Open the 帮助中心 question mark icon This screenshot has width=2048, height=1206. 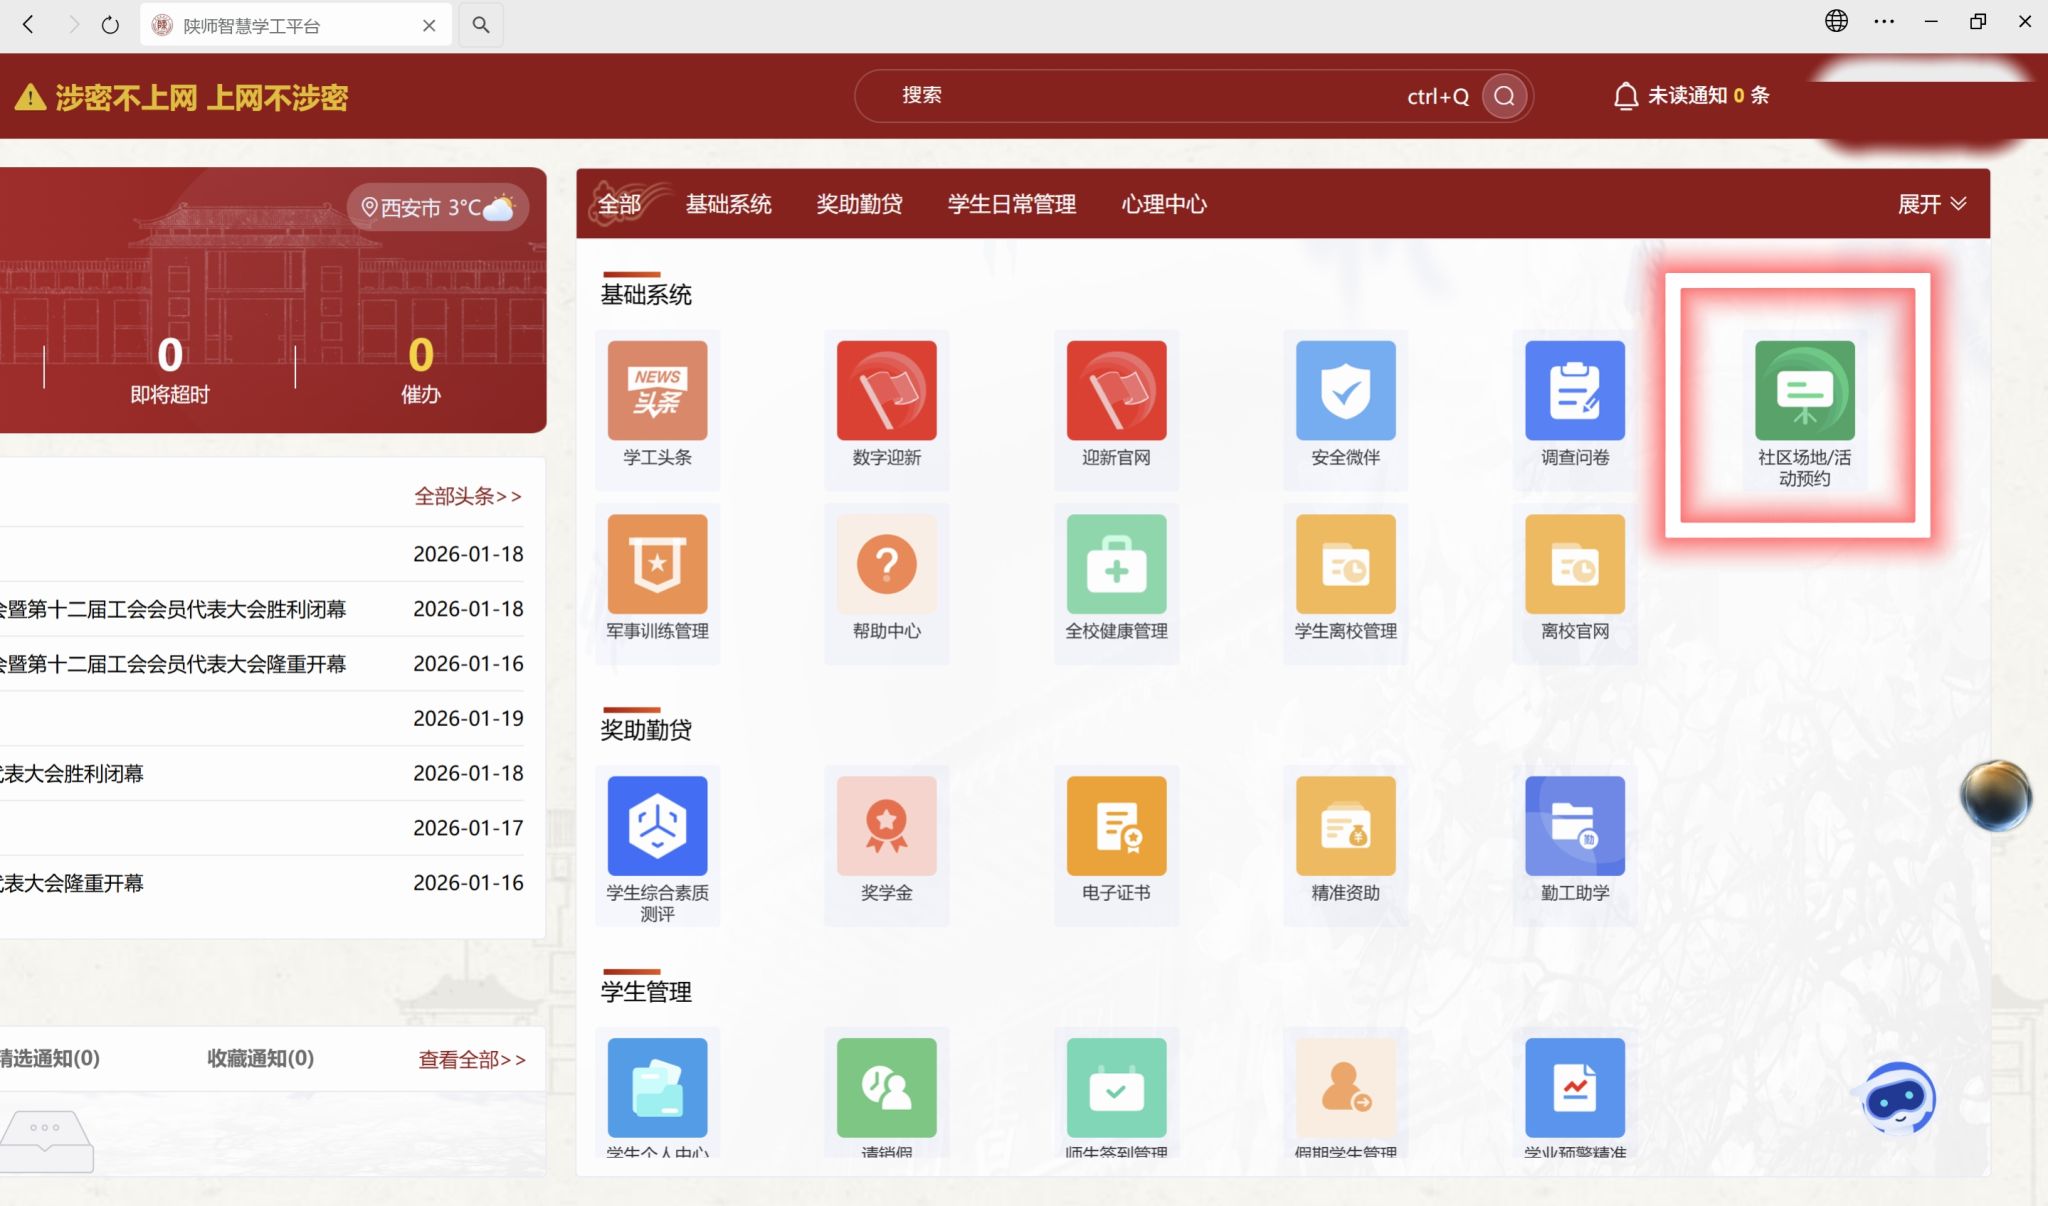point(886,564)
